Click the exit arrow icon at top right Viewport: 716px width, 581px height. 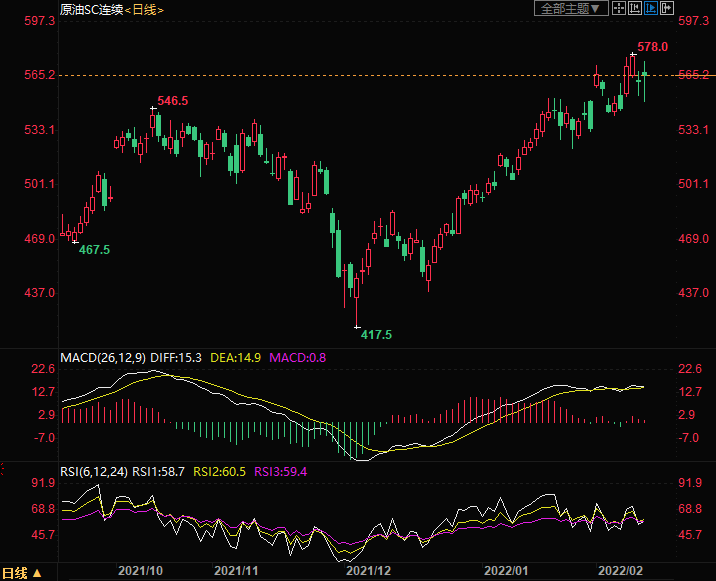(x=668, y=8)
